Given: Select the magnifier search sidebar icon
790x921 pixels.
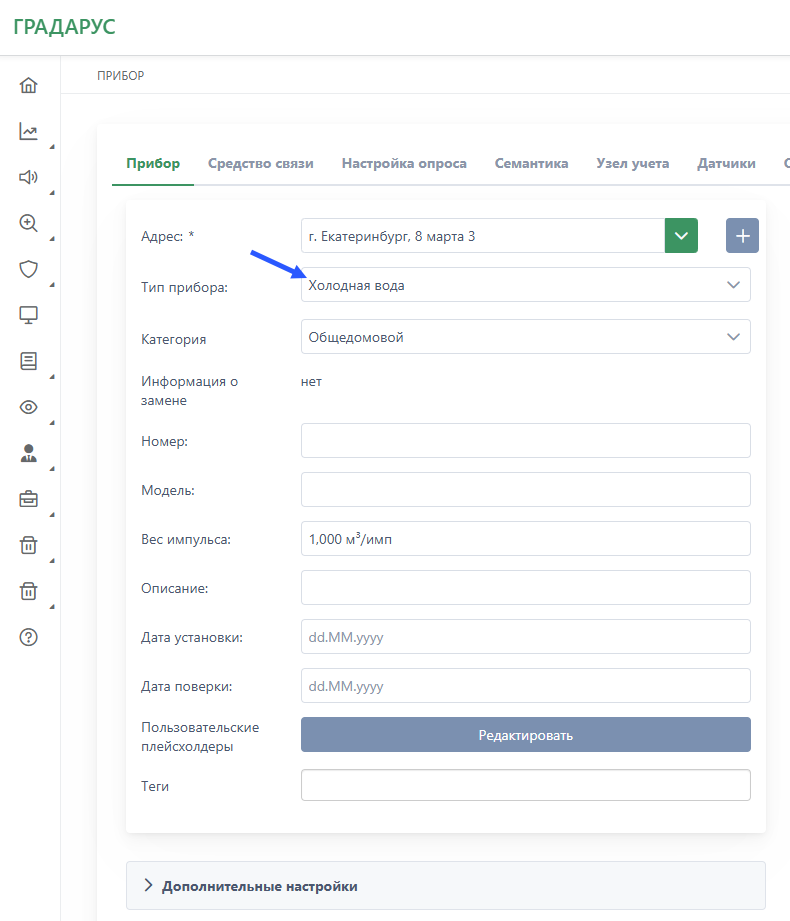Looking at the screenshot, I should pos(28,223).
